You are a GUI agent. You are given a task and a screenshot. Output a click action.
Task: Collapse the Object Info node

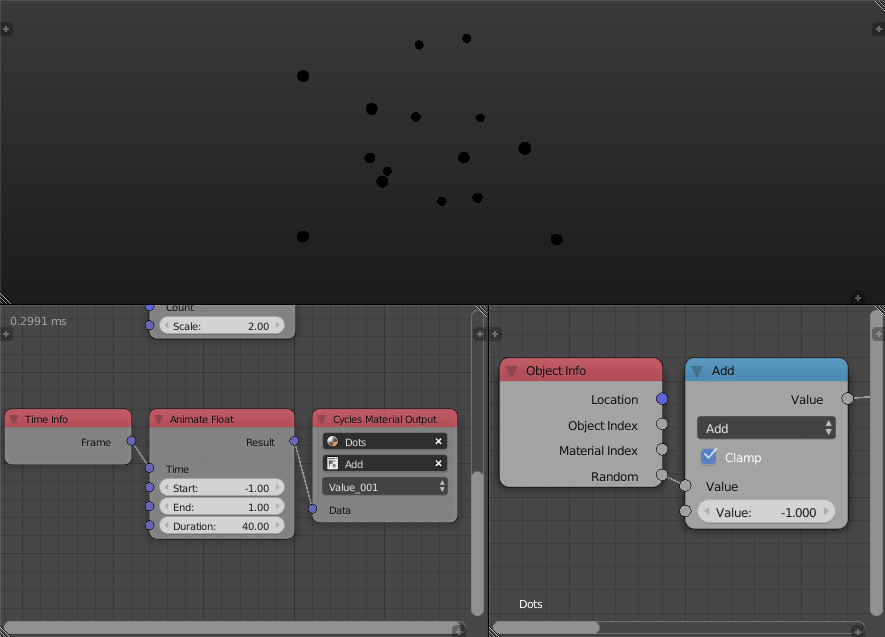tap(510, 370)
